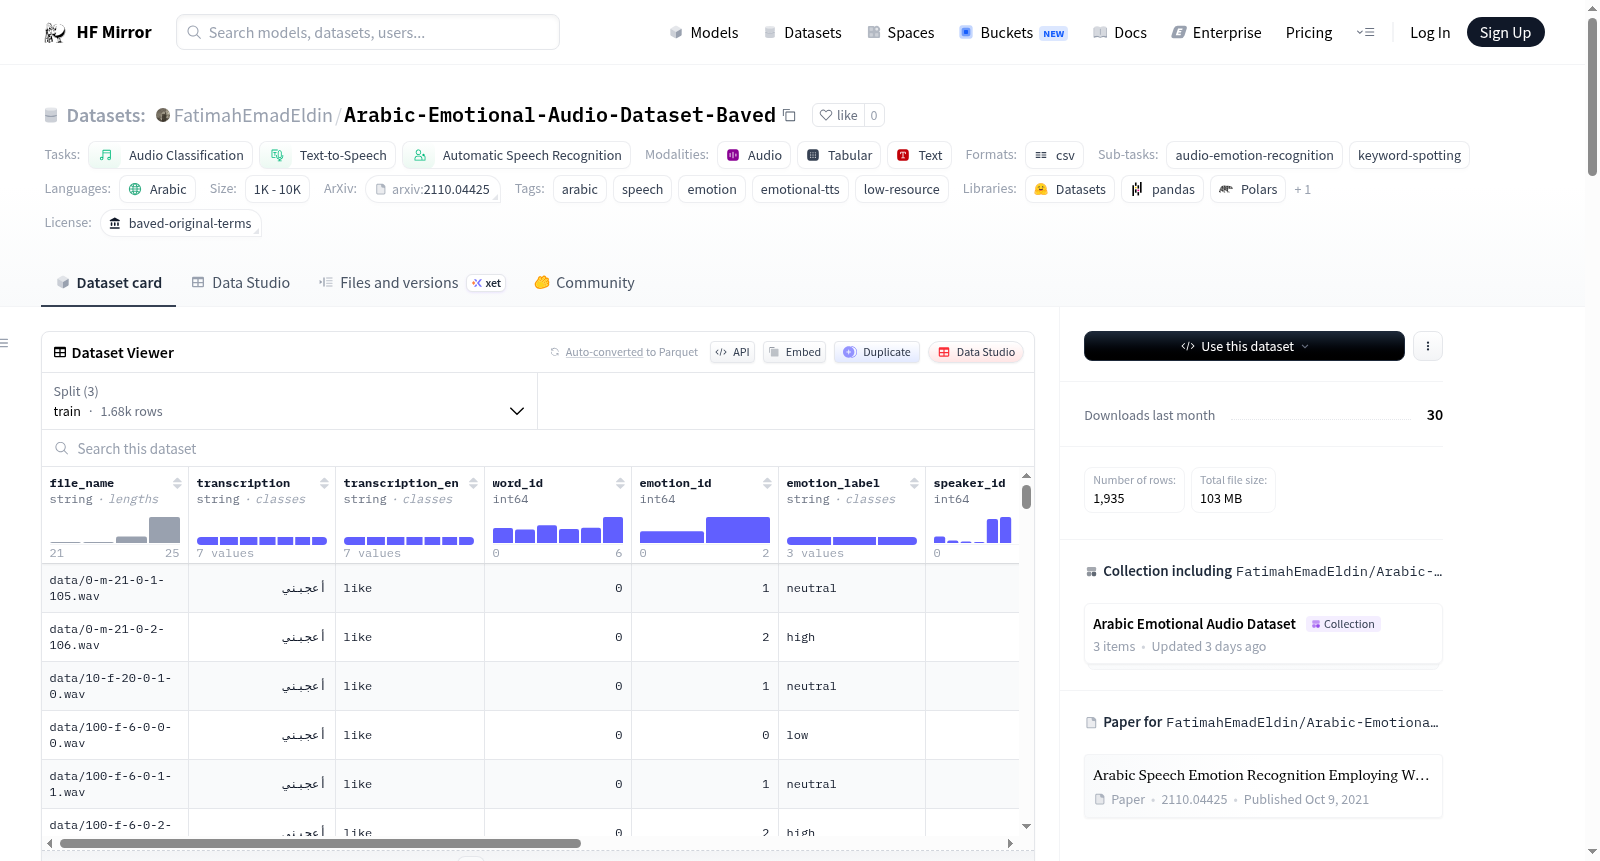The width and height of the screenshot is (1600, 861).
Task: Select the Automatic Speech Recognition tag
Action: click(517, 155)
